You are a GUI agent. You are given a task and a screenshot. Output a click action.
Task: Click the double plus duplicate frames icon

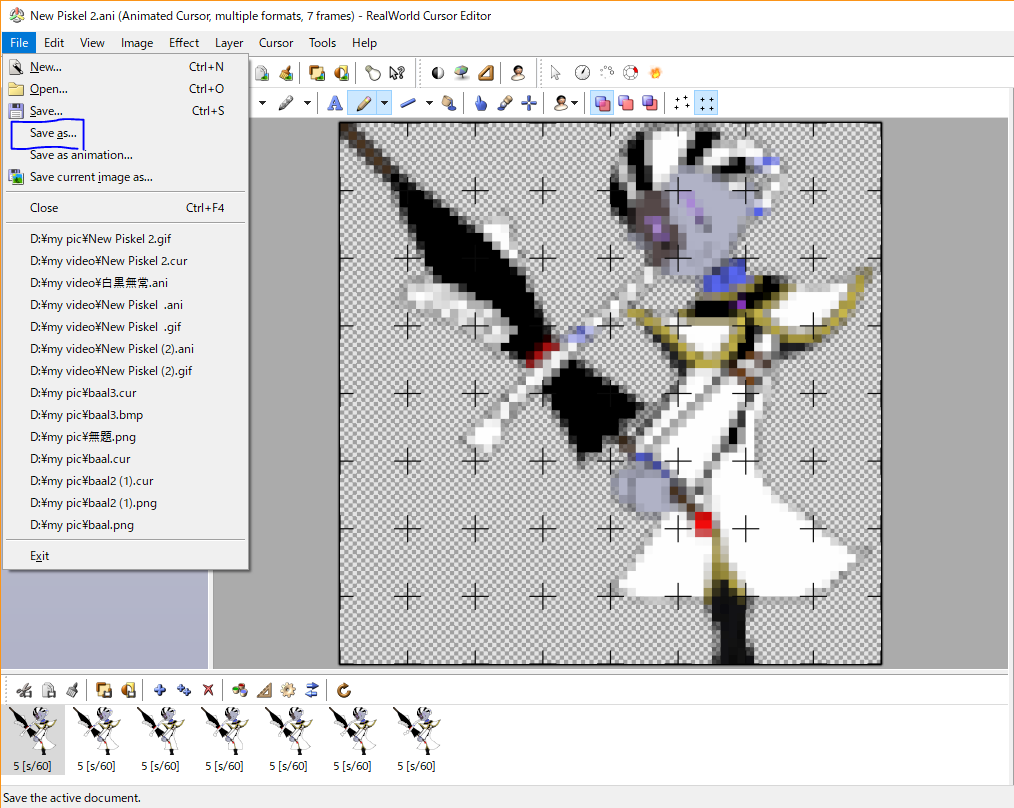[x=184, y=690]
